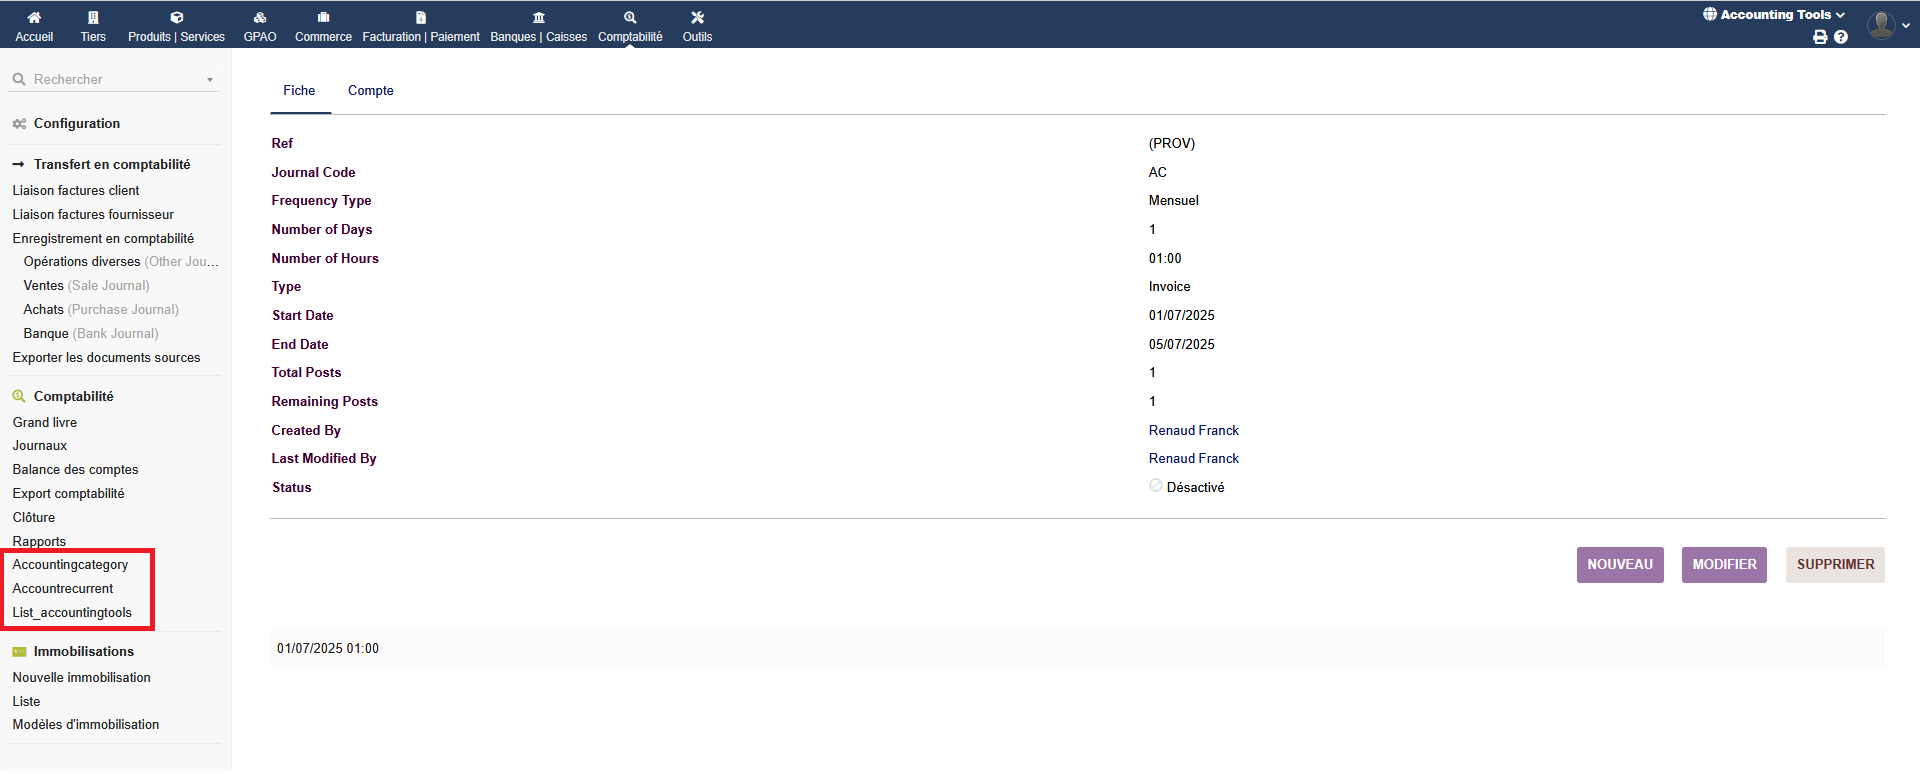Click the Outils tools icon
This screenshot has height=774, width=1920.
[x=697, y=17]
